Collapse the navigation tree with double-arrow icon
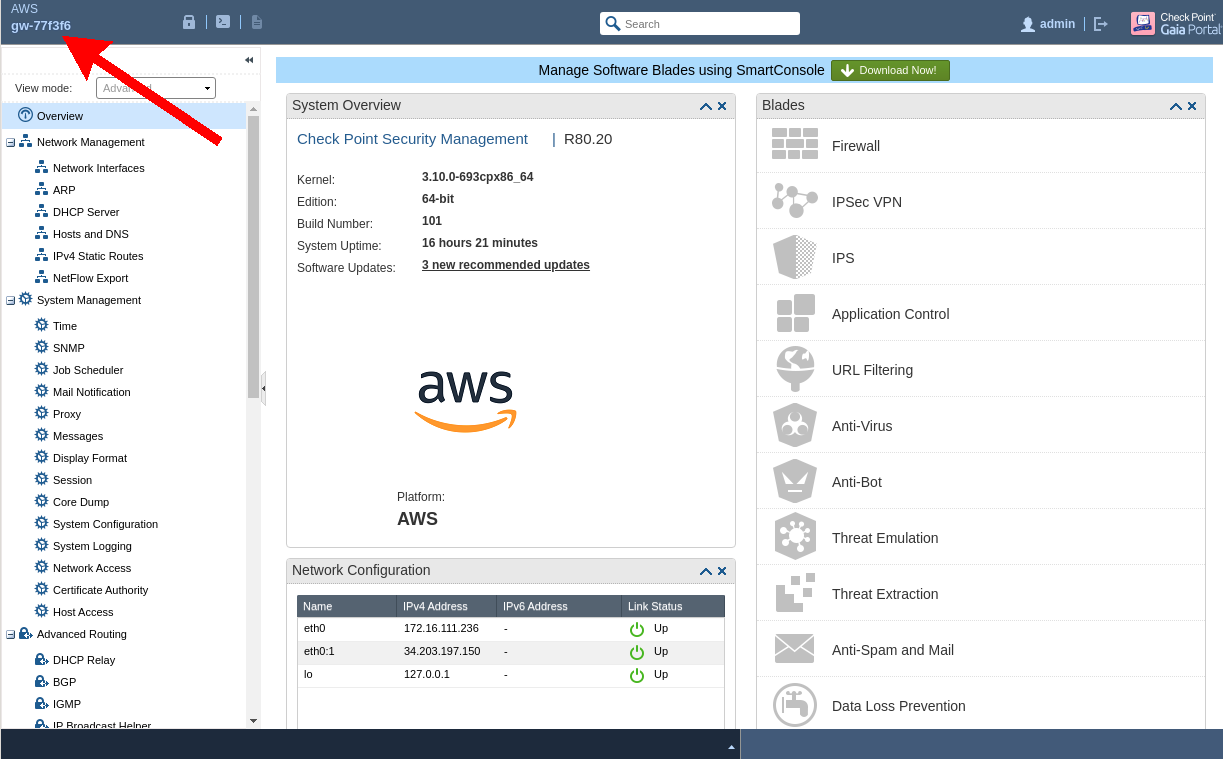This screenshot has width=1223, height=759. pyautogui.click(x=249, y=60)
